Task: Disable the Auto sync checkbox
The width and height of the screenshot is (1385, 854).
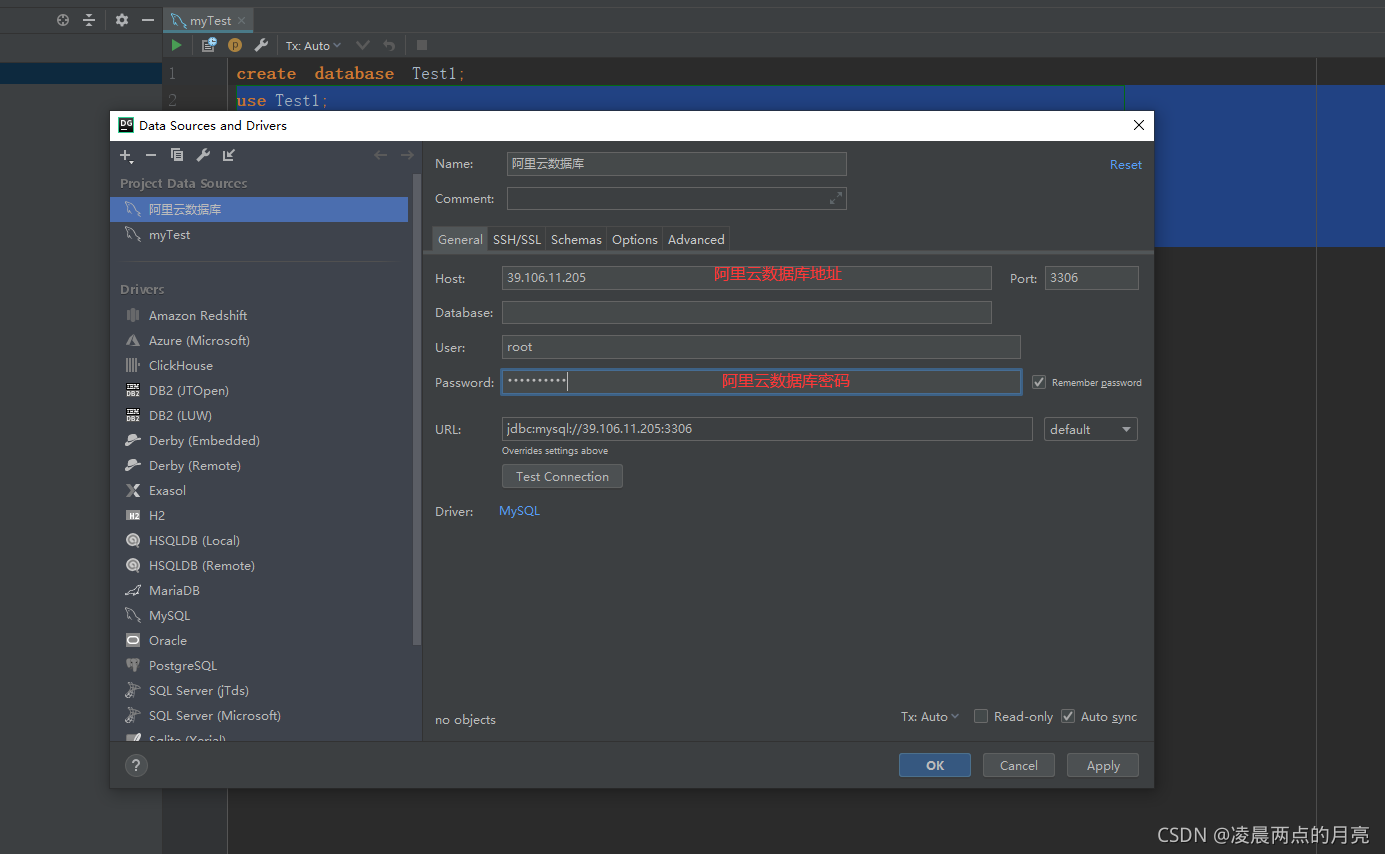Action: [1068, 716]
